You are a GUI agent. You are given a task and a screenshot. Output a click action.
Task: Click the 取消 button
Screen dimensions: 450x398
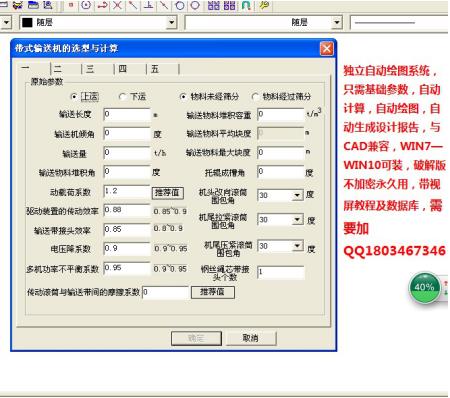point(251,338)
